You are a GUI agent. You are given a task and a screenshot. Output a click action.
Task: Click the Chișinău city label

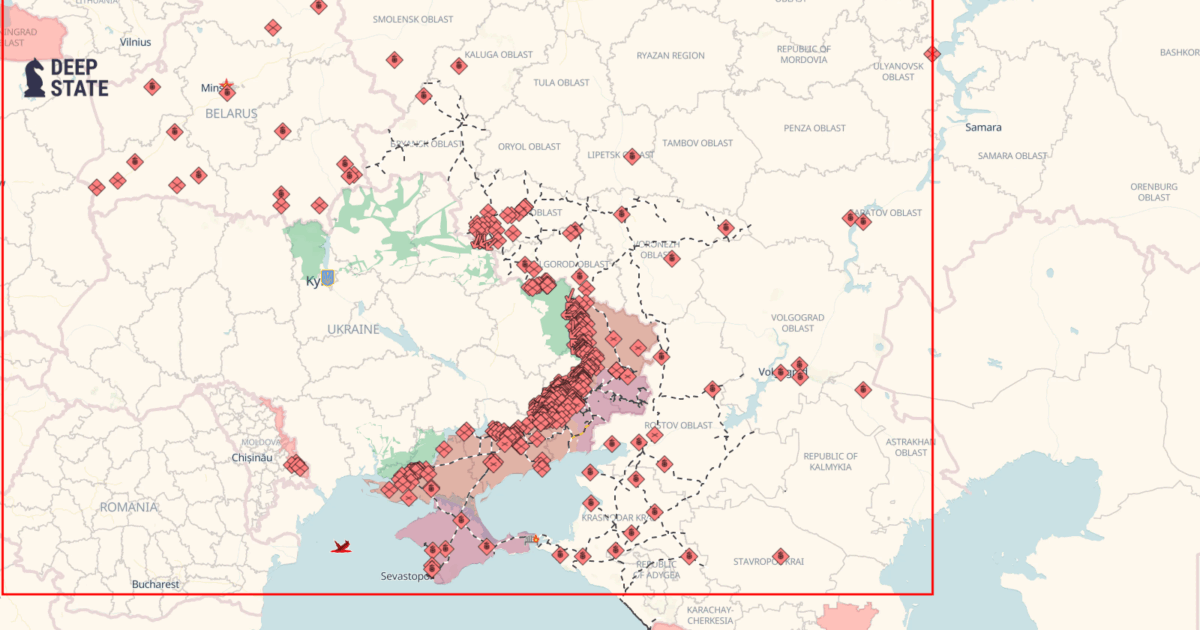click(251, 457)
